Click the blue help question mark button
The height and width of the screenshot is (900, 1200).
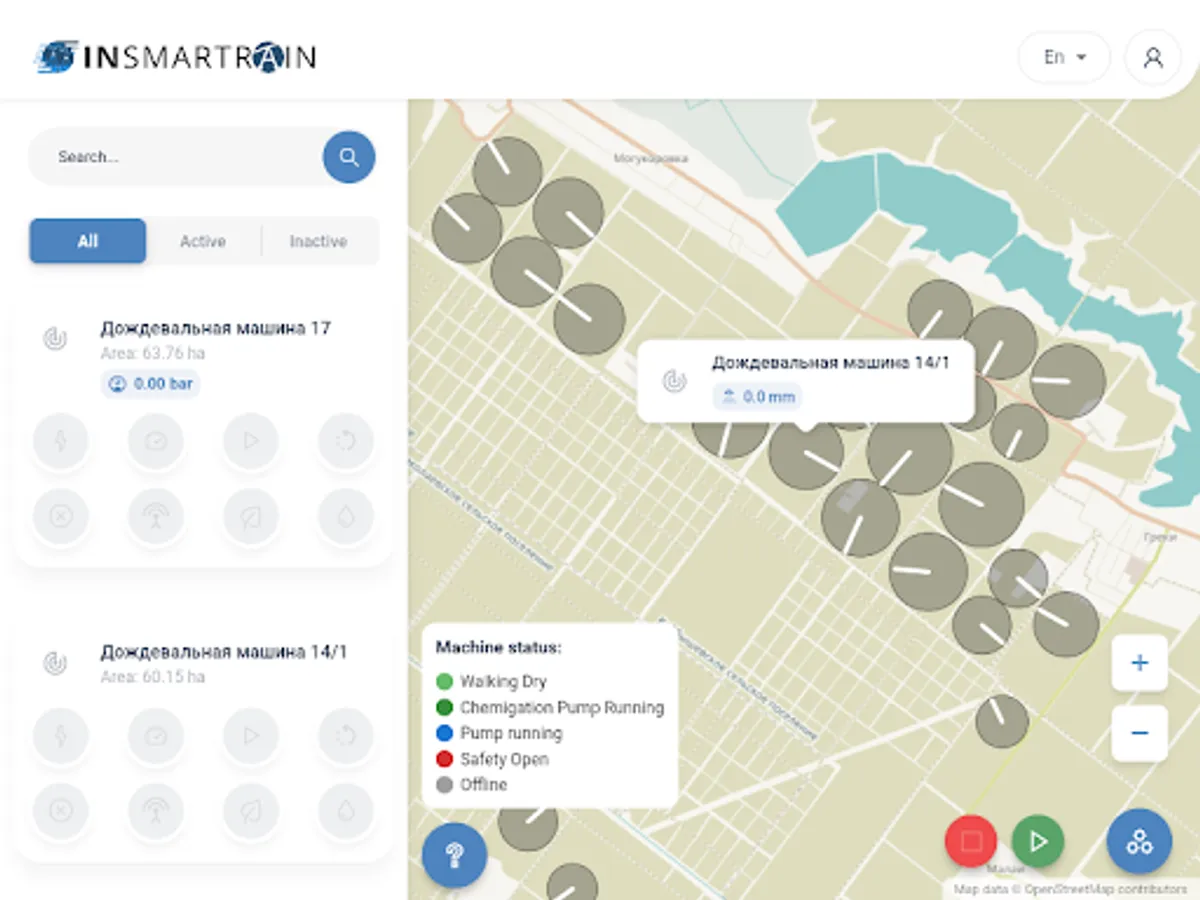click(455, 855)
